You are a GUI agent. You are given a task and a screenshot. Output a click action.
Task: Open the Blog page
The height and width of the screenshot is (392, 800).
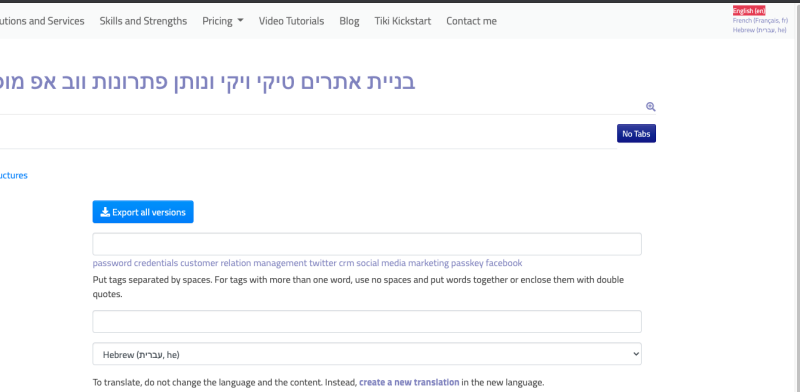click(x=349, y=21)
